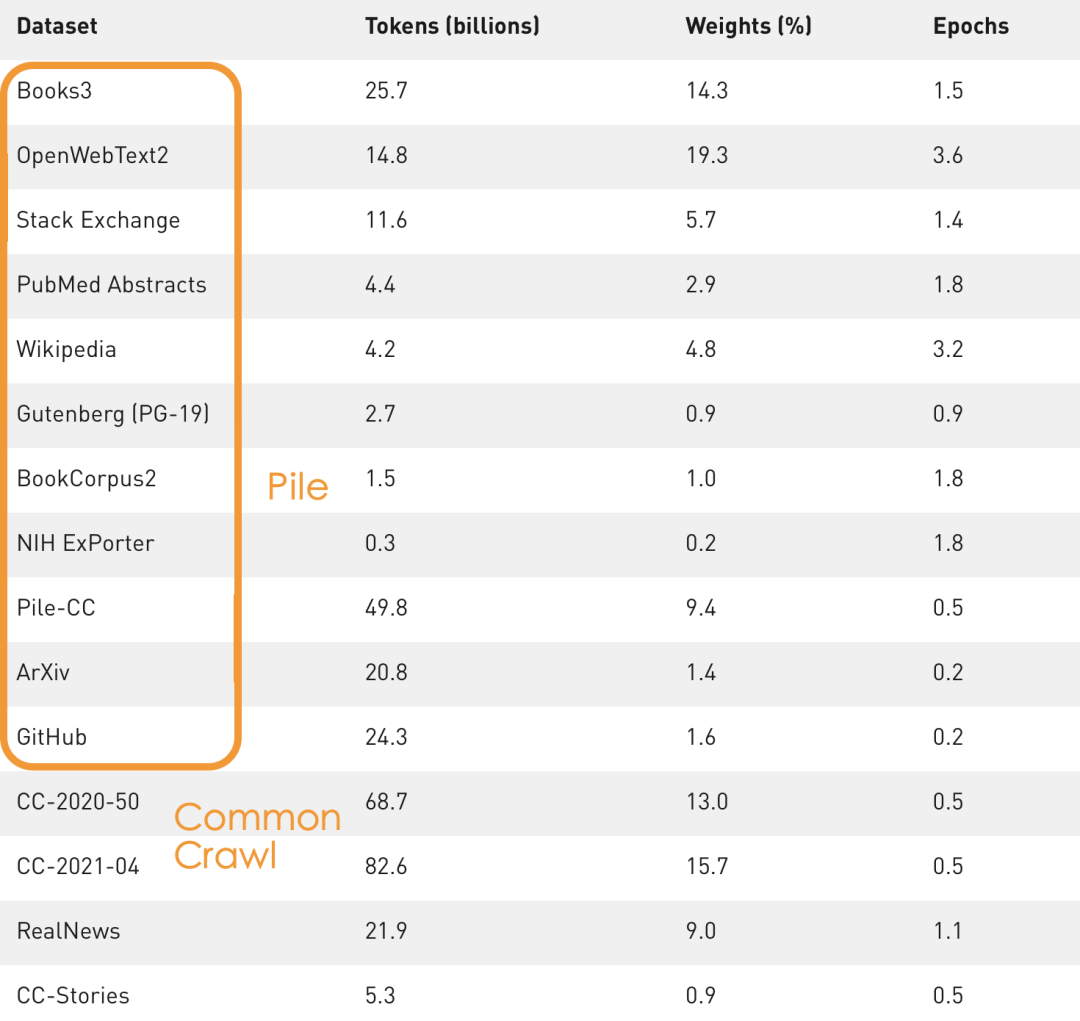Click the Weights (%) column header
This screenshot has height=1021, width=1080.
748,26
